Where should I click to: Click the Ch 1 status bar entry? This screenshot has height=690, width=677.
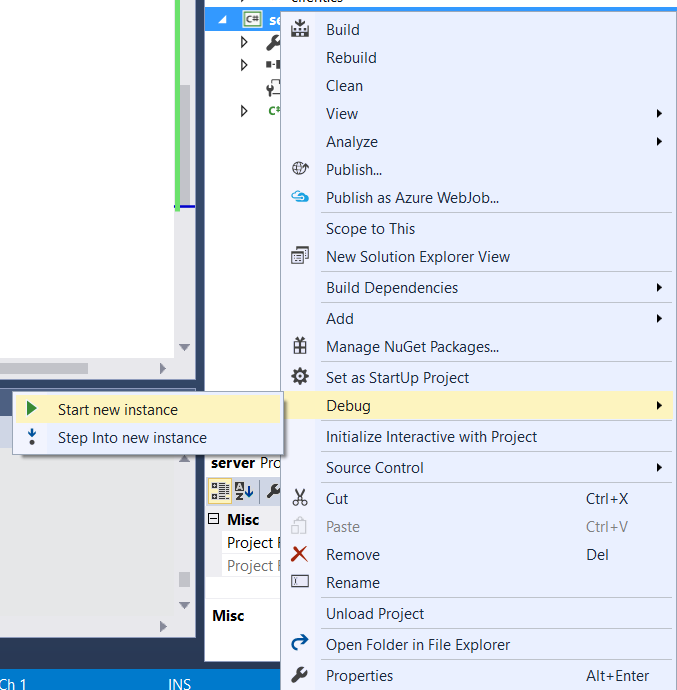point(13,683)
